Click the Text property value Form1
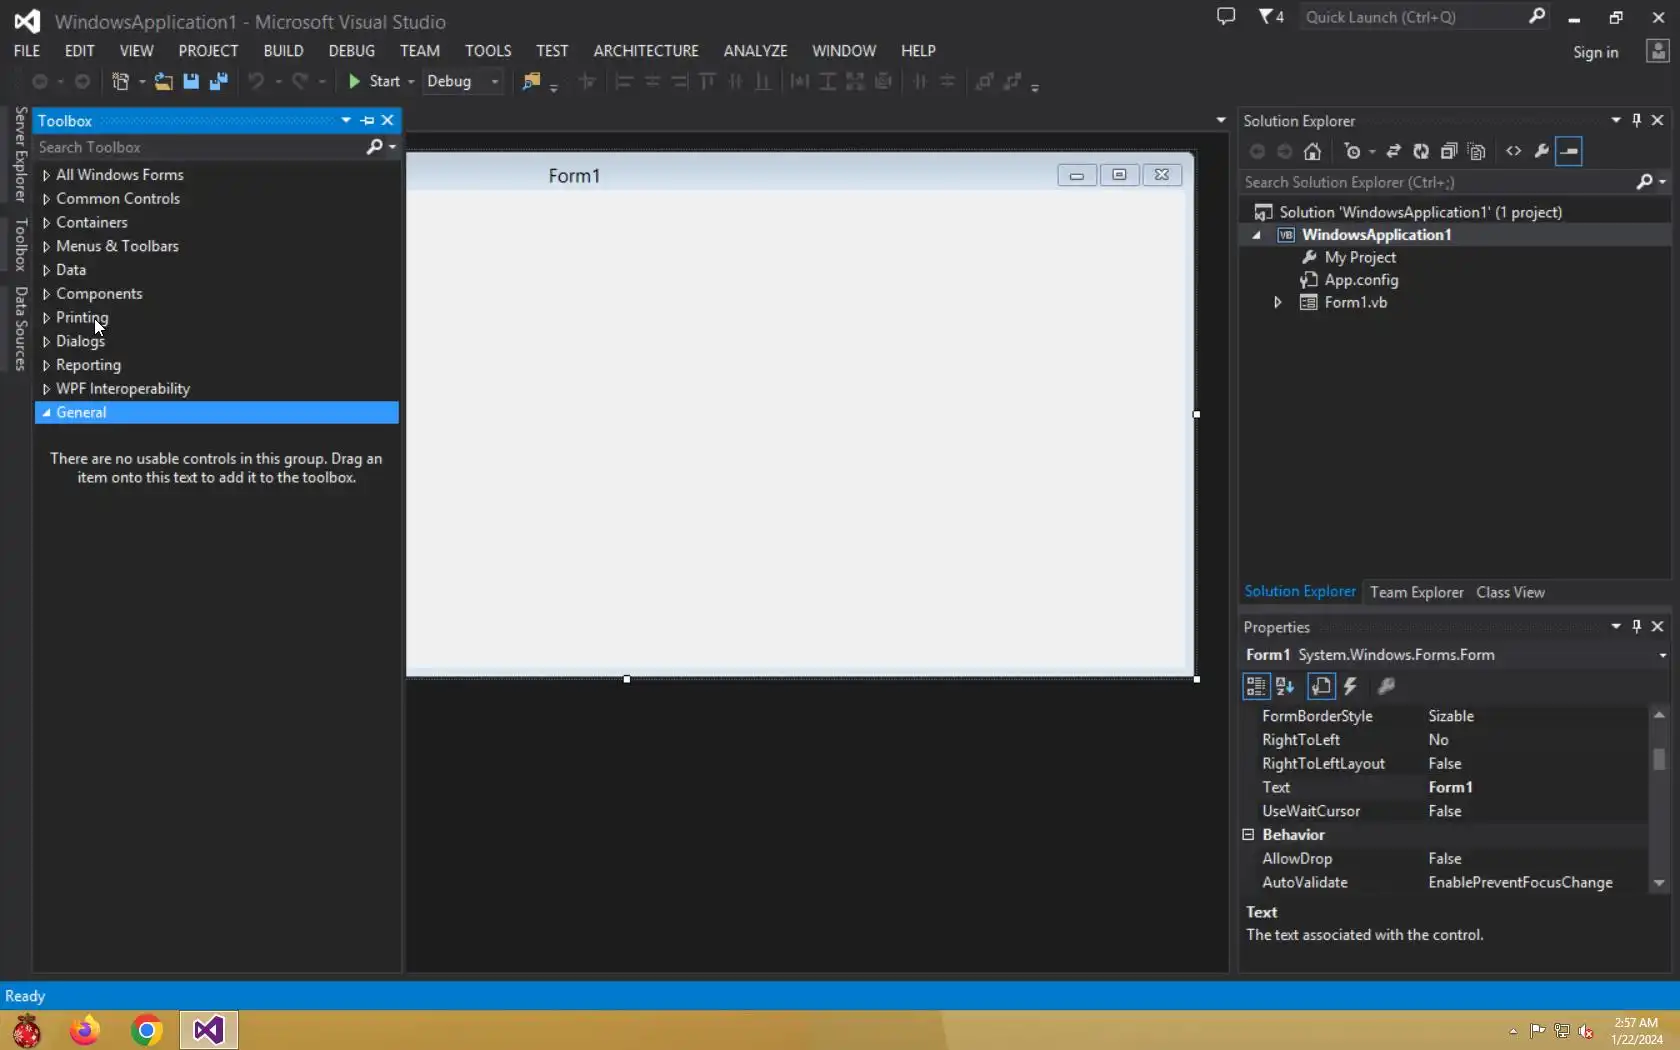Image resolution: width=1680 pixels, height=1050 pixels. (1450, 787)
